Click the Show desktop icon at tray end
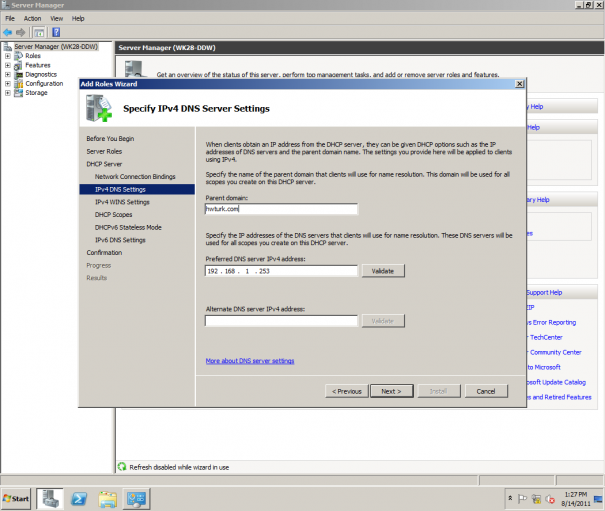This screenshot has height=511, width=605. pyautogui.click(x=598, y=499)
